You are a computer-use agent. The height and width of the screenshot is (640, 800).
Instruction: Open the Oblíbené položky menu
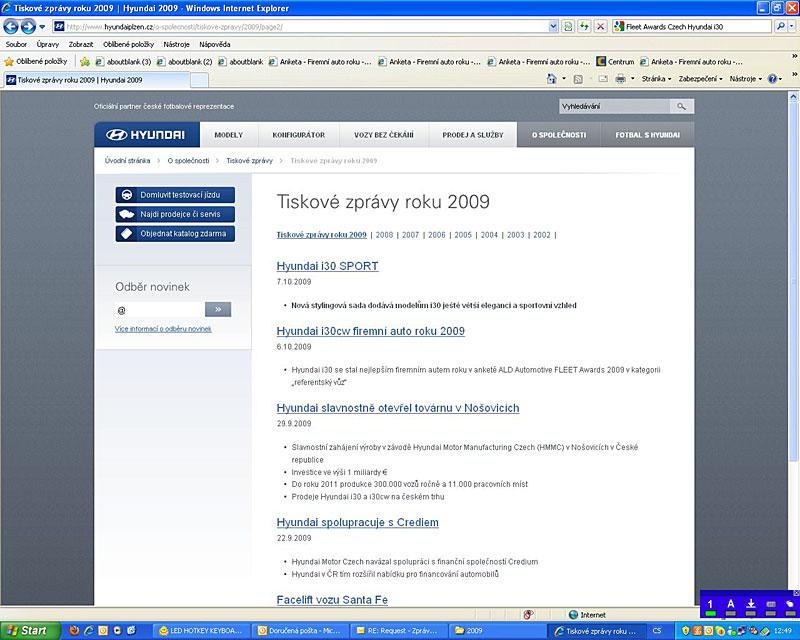(x=128, y=44)
